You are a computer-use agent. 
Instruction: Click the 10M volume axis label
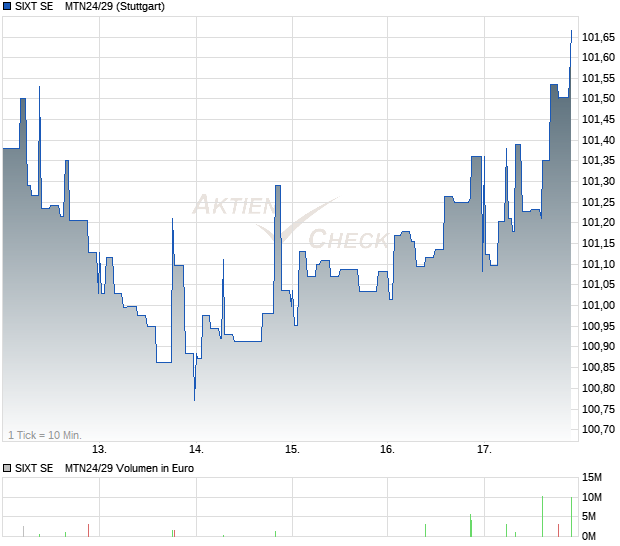(592, 497)
